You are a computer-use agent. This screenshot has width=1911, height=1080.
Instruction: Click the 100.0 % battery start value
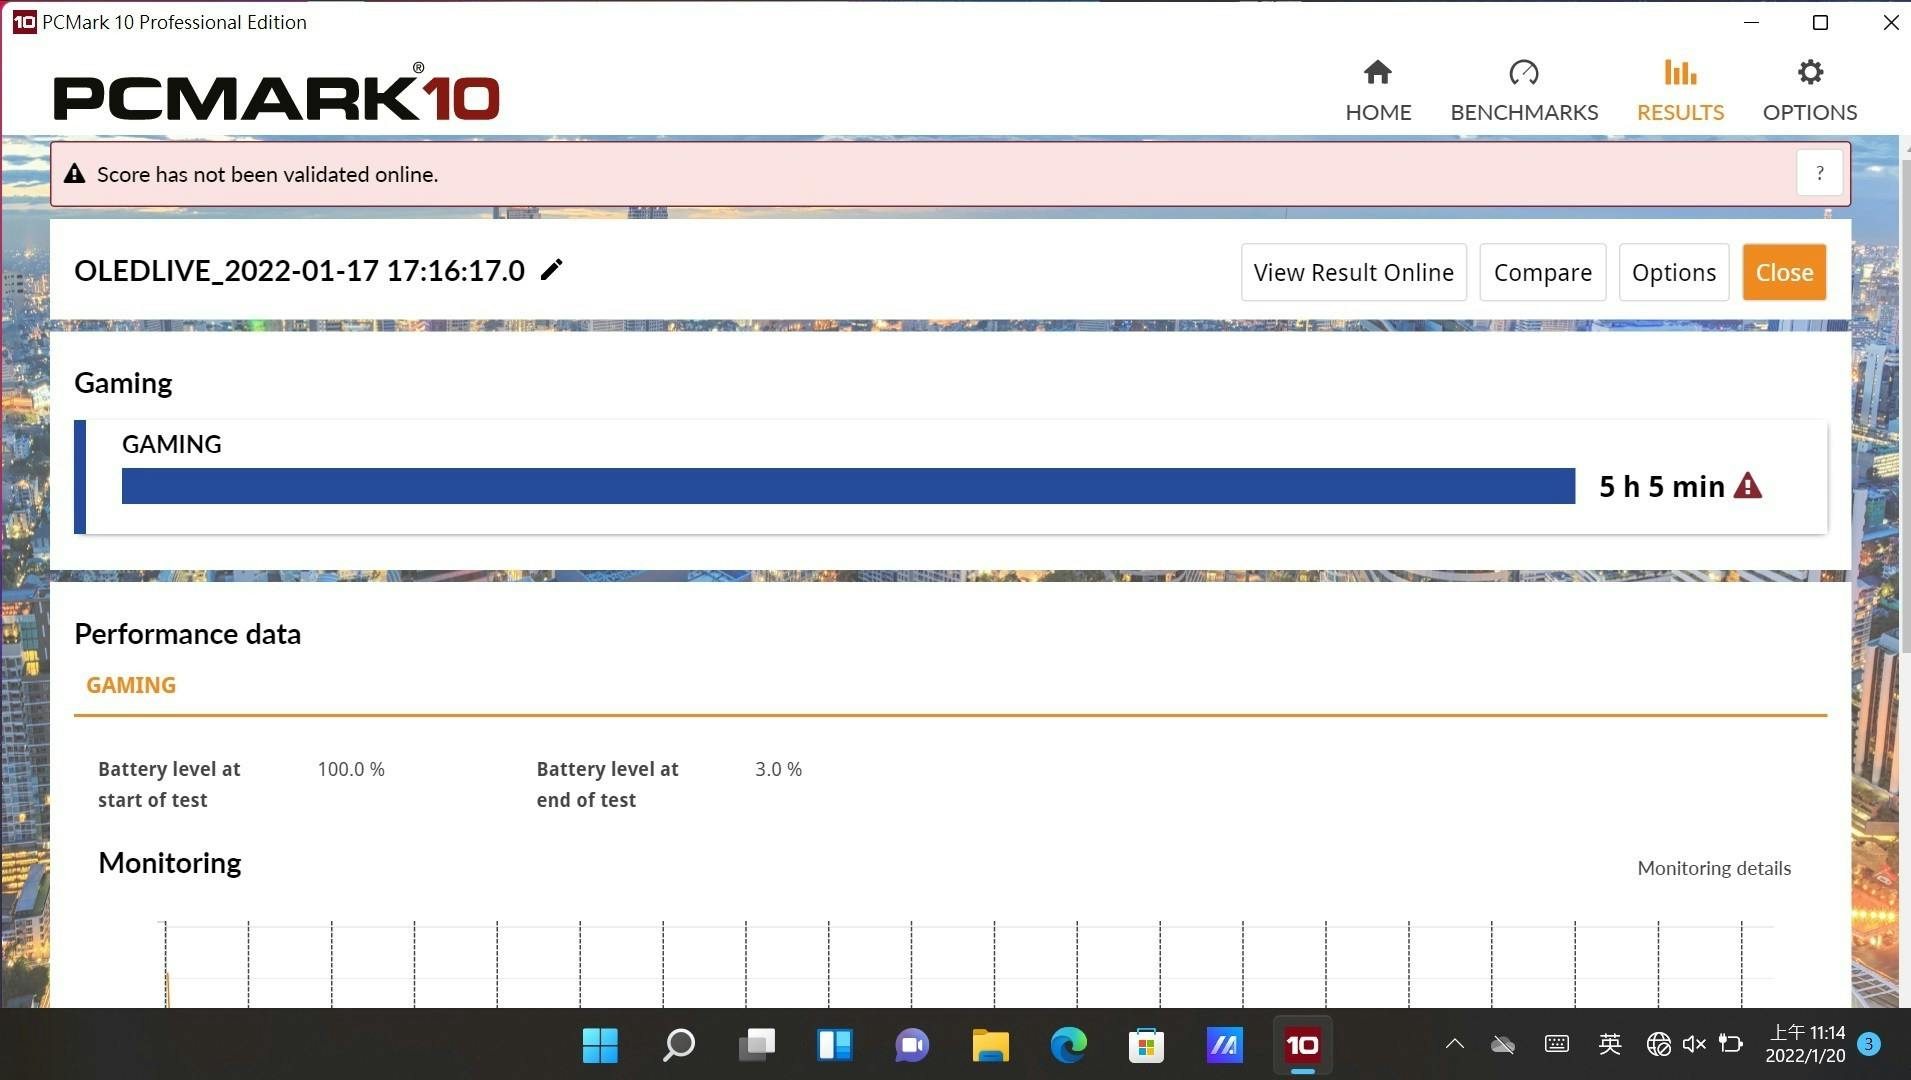tap(351, 769)
